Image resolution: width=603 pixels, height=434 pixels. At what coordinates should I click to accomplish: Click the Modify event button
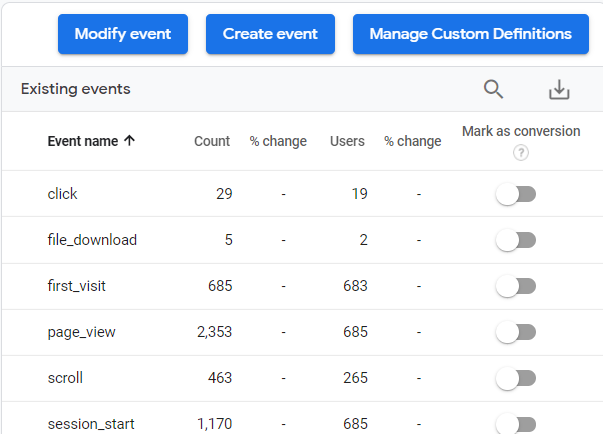click(x=123, y=34)
